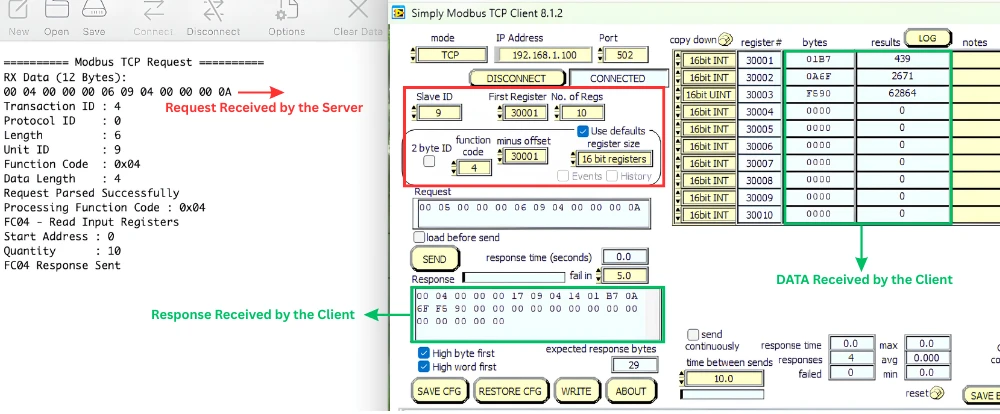The image size is (1000, 414).
Task: Click the CONNECTED status indicator
Action: [617, 78]
